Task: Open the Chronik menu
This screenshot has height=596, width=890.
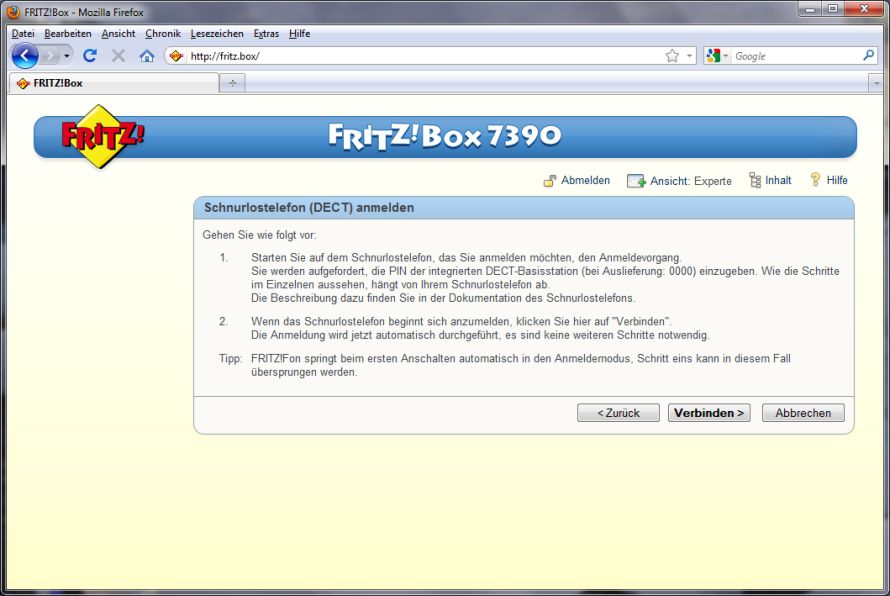Action: 163,33
